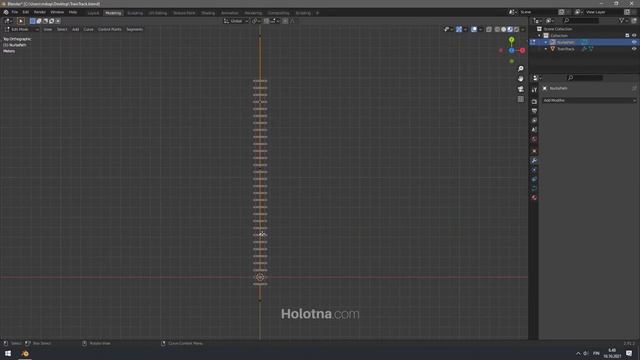Open the Add Modifier dropdown
The height and width of the screenshot is (360, 640).
point(589,100)
